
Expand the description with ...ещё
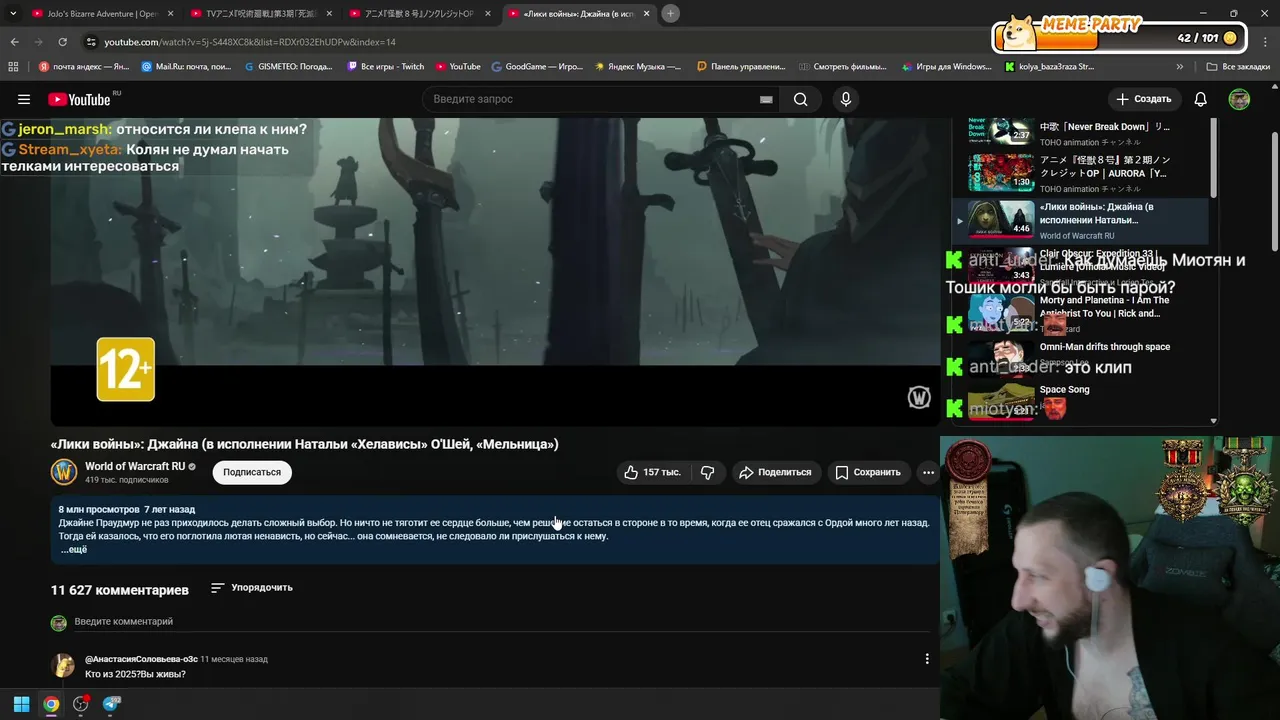74,549
